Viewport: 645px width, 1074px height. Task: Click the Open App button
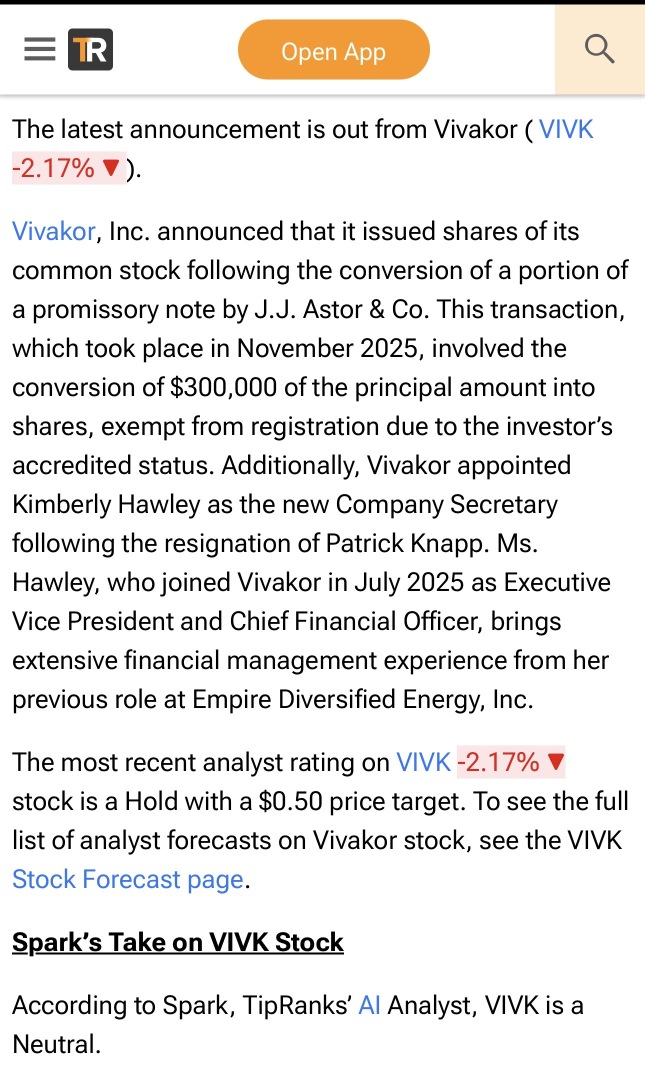pyautogui.click(x=333, y=51)
